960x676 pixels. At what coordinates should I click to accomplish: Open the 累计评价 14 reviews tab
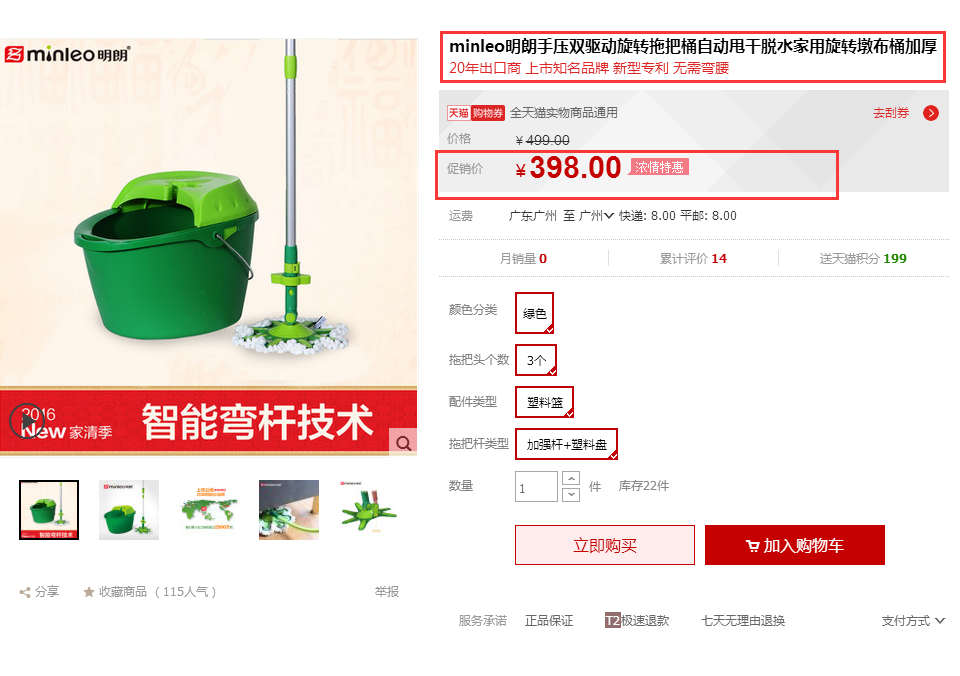693,258
